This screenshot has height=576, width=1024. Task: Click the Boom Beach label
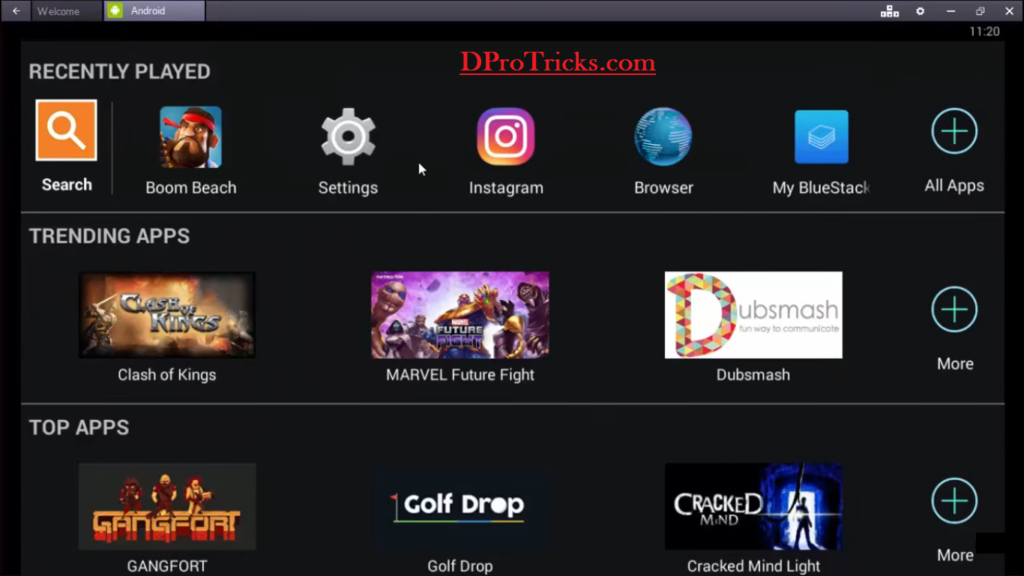tap(191, 188)
